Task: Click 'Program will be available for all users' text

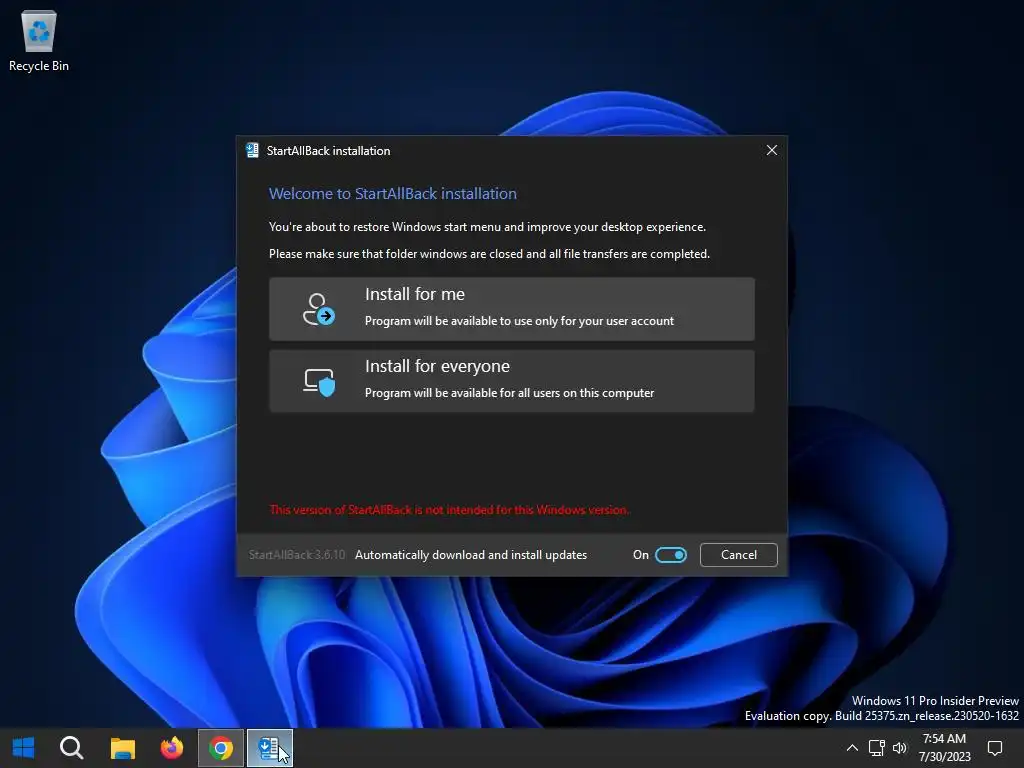Action: (509, 392)
